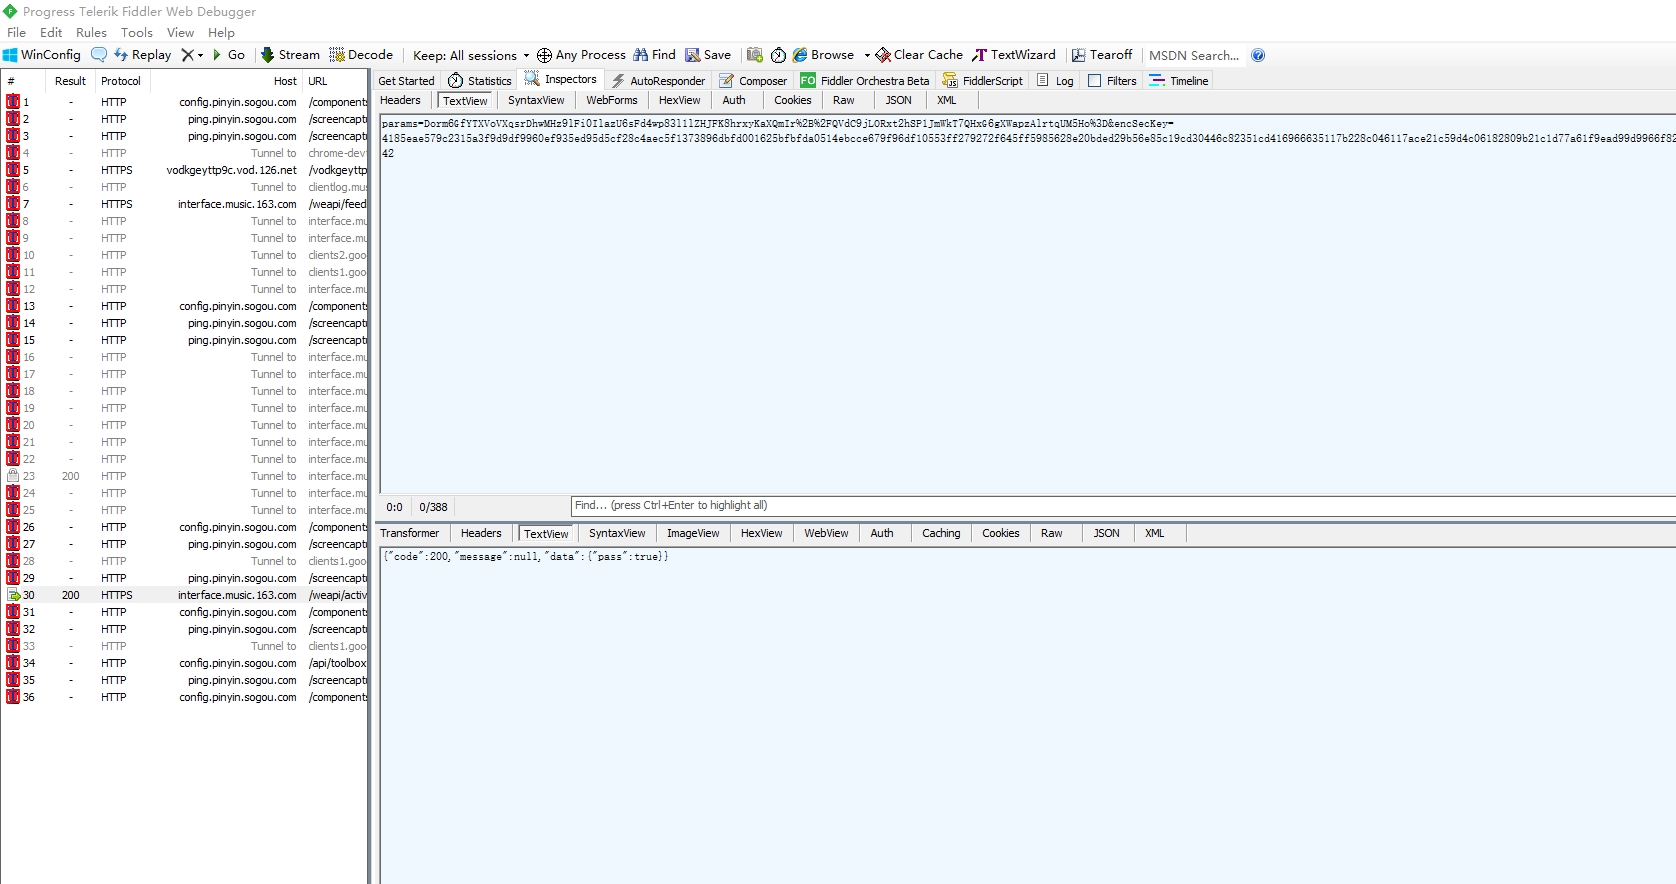Image resolution: width=1676 pixels, height=884 pixels.
Task: Click the 0/388 position indicator
Action: coord(433,507)
